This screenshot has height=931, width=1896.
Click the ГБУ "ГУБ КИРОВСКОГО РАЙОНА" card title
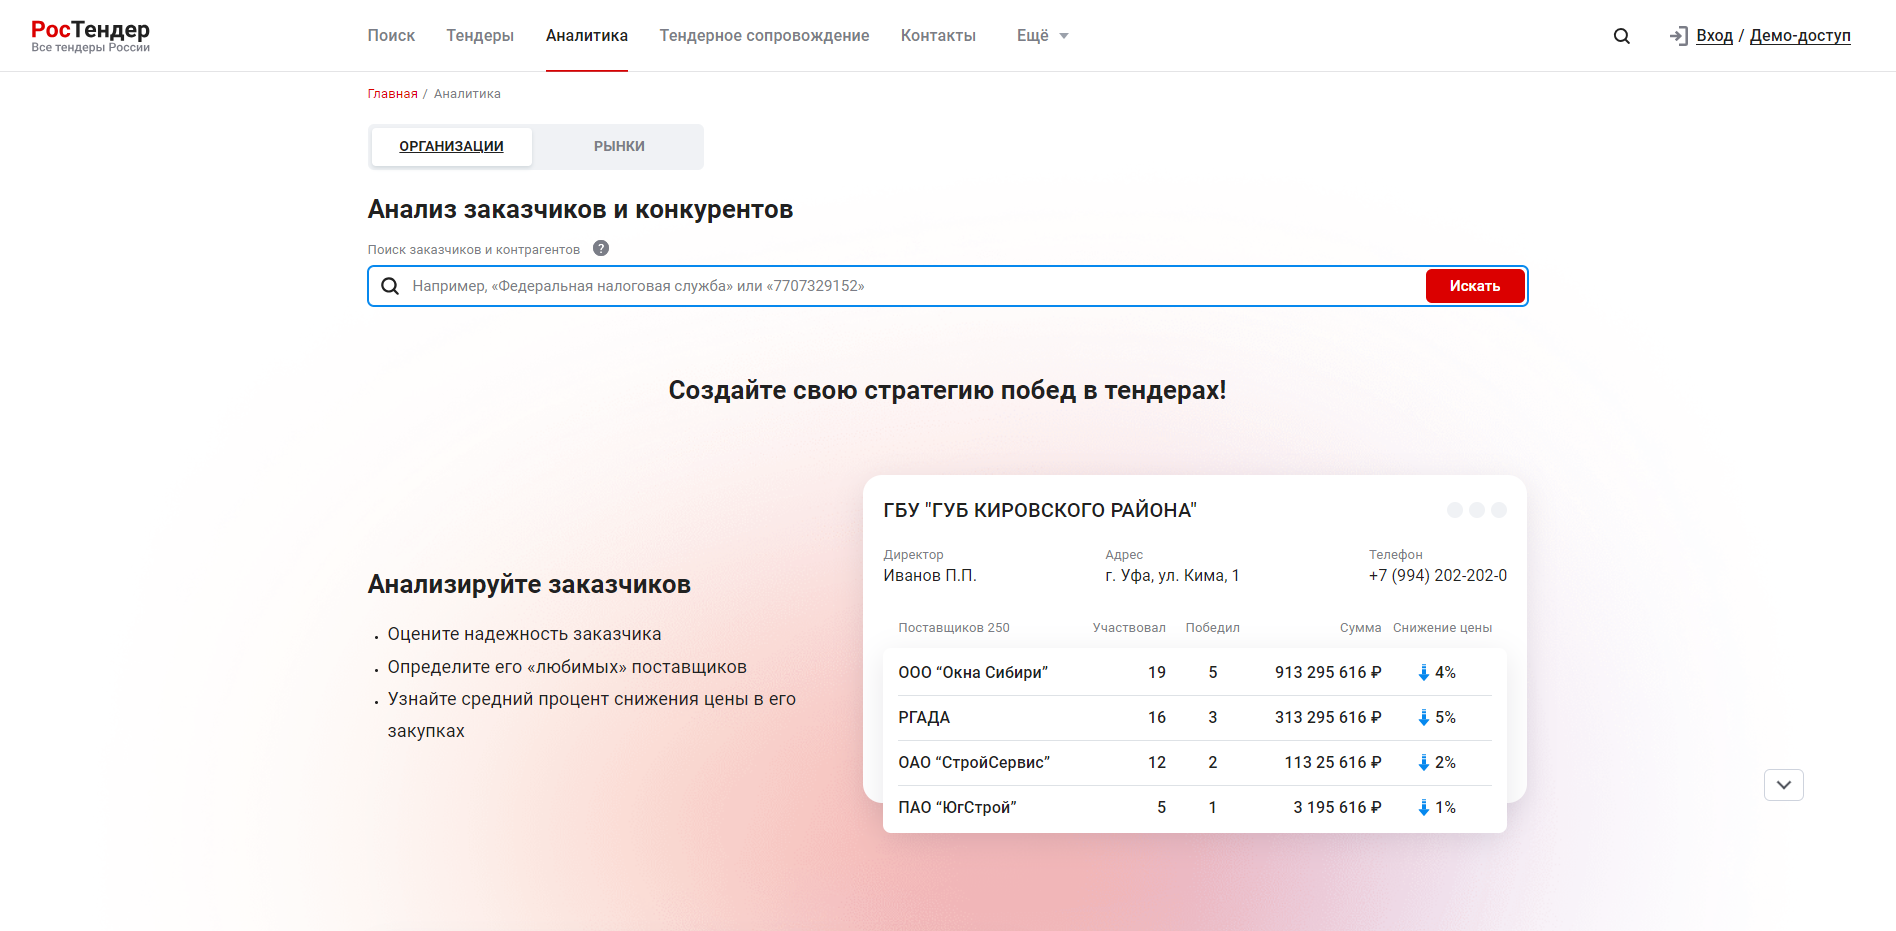(x=1040, y=510)
